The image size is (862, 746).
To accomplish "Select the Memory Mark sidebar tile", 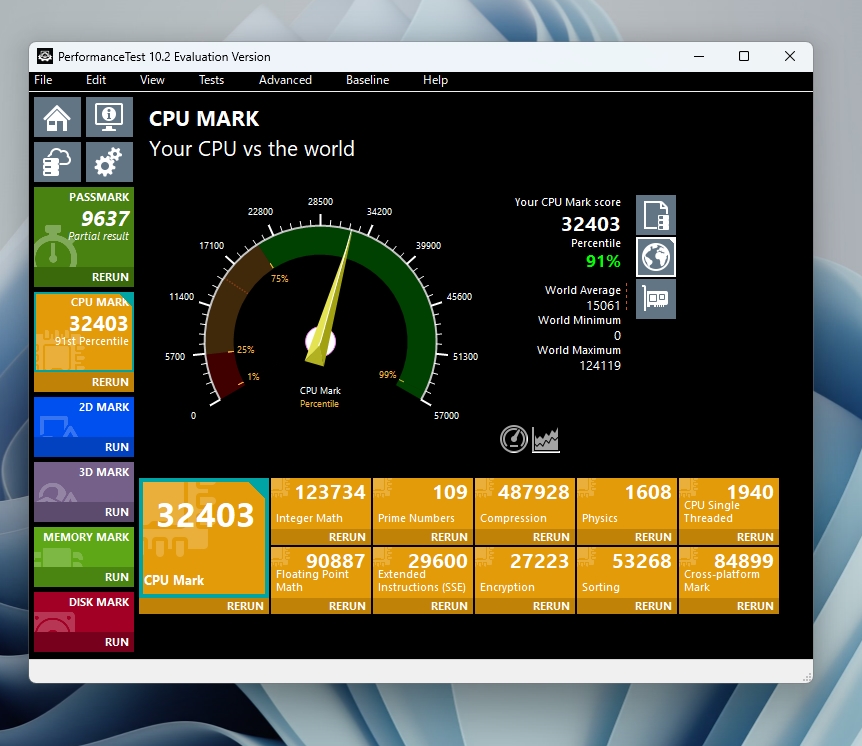I will click(x=84, y=548).
